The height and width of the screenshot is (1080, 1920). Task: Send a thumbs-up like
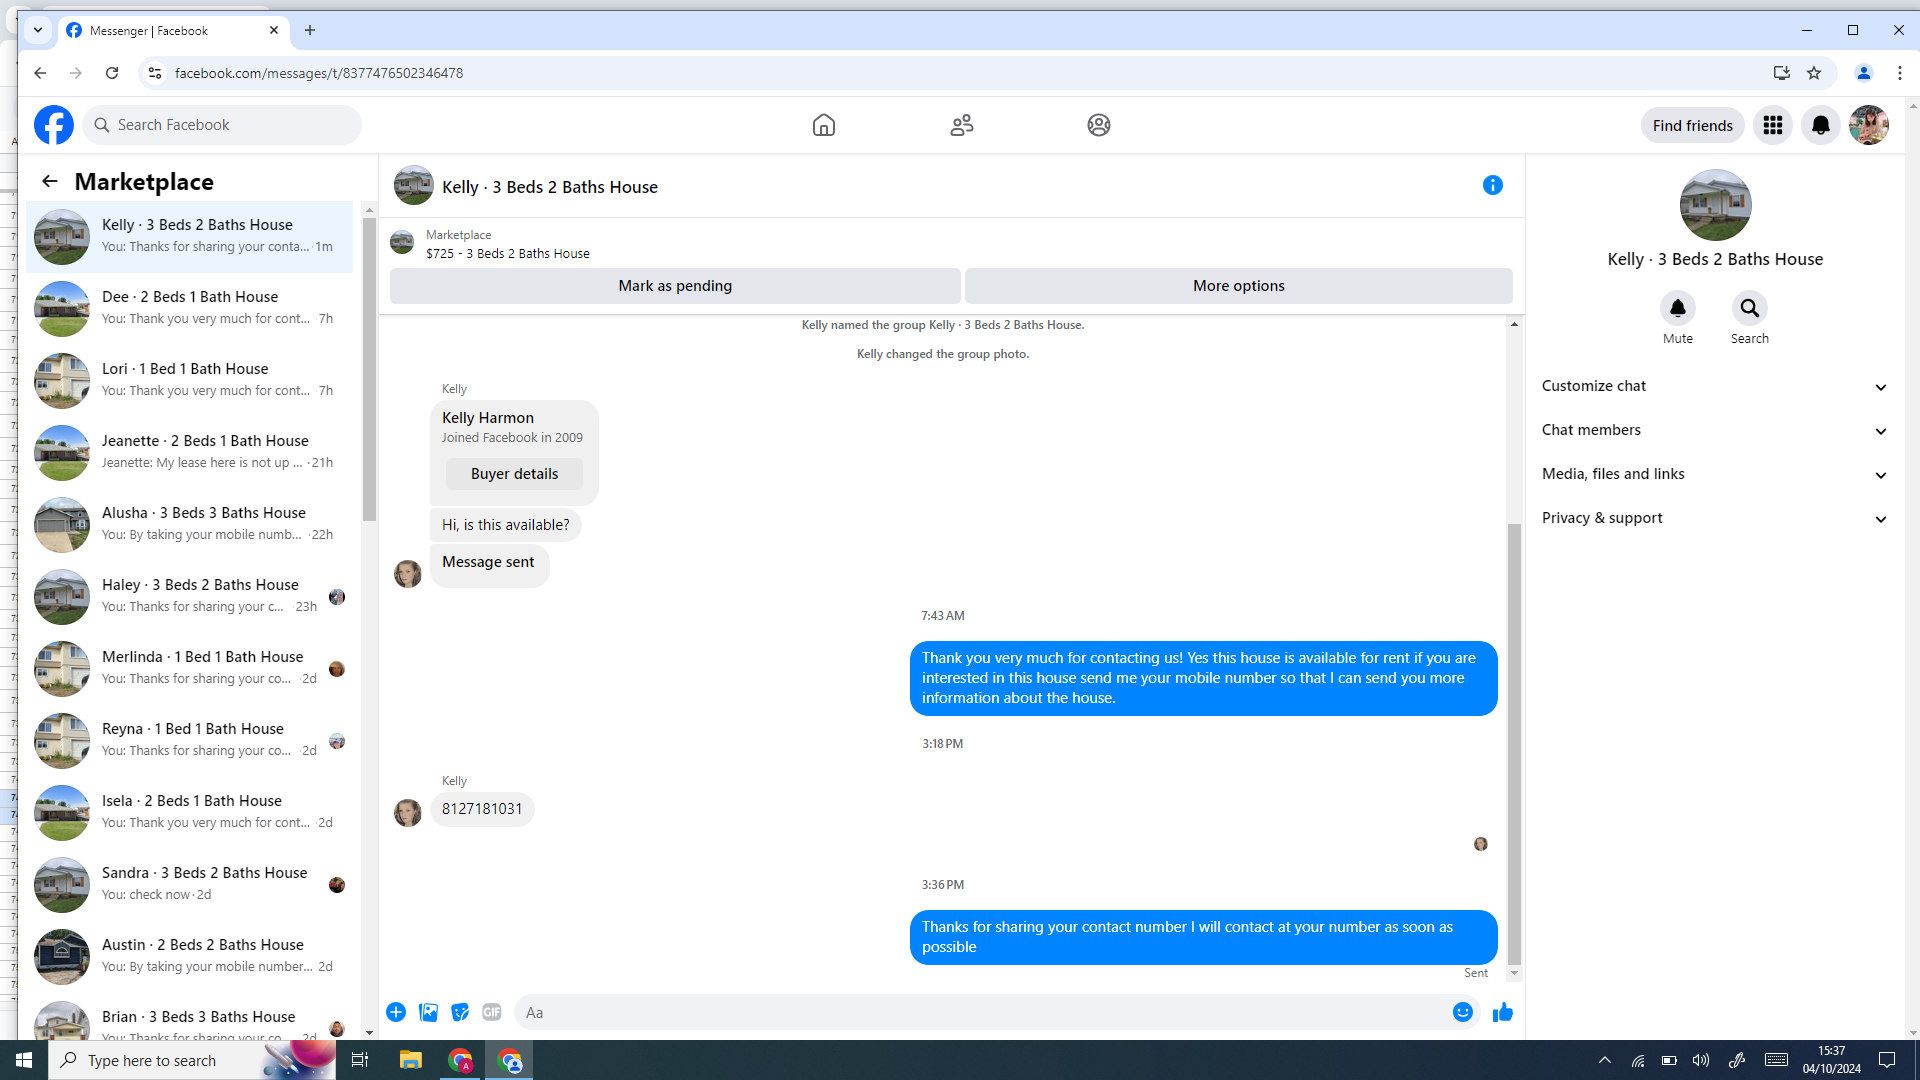[x=1502, y=1012]
